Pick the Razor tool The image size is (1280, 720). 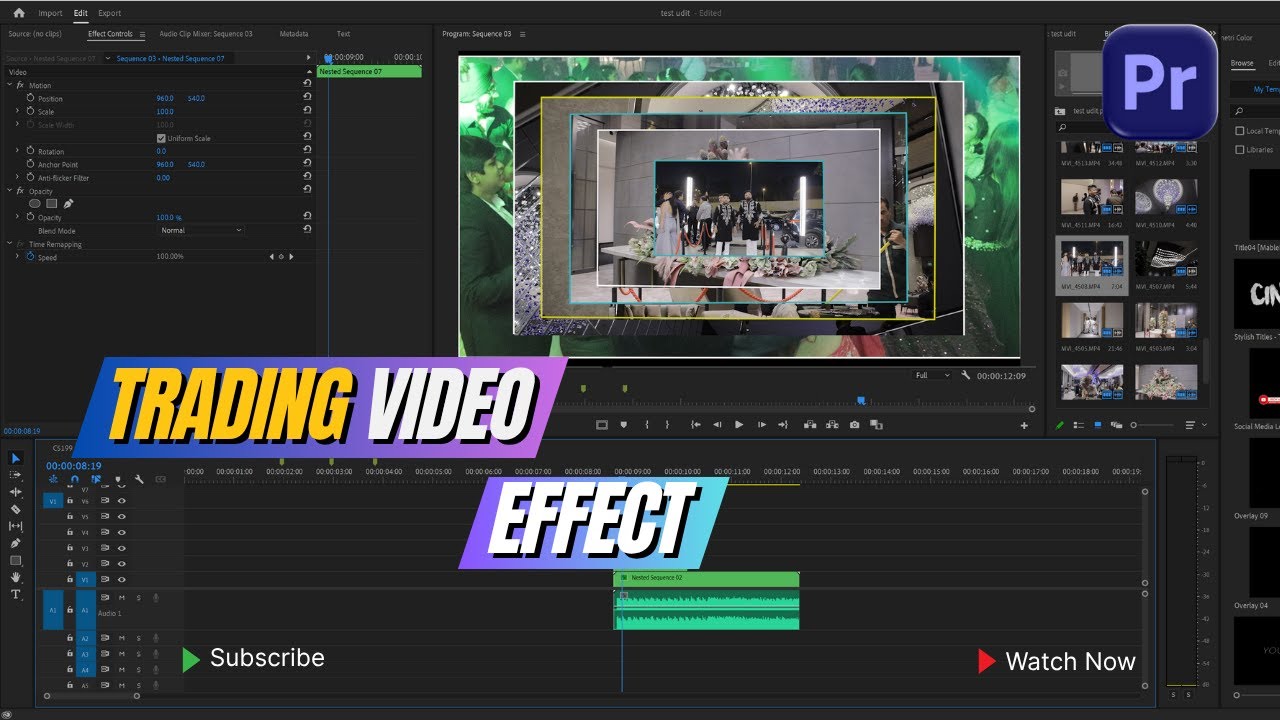[15, 509]
